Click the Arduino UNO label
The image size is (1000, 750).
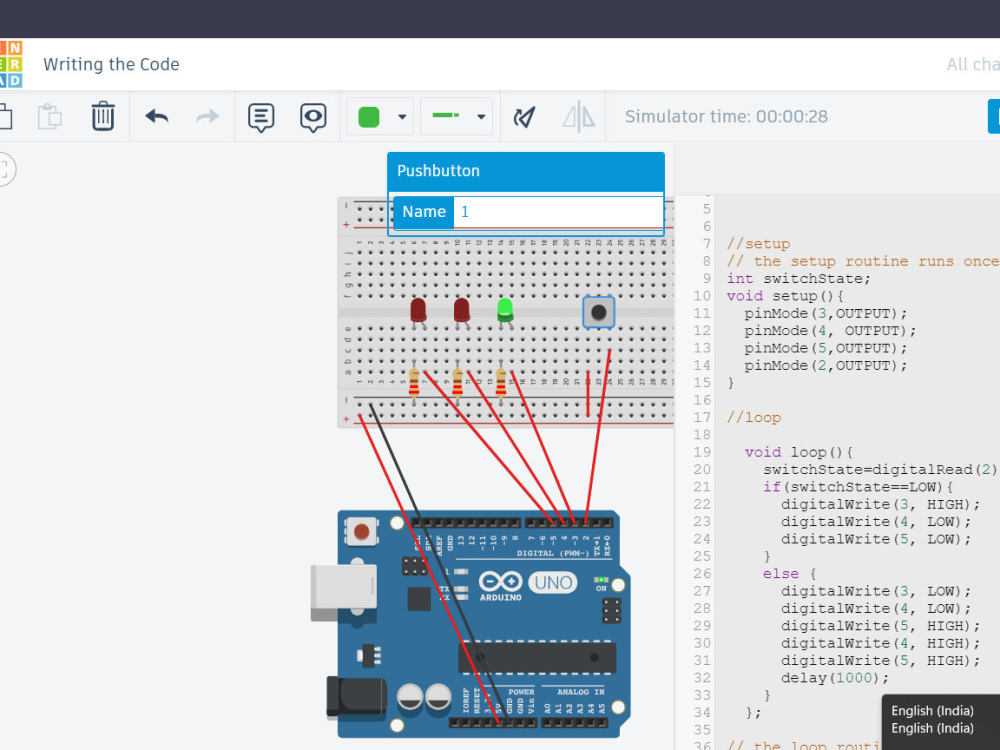tap(553, 582)
